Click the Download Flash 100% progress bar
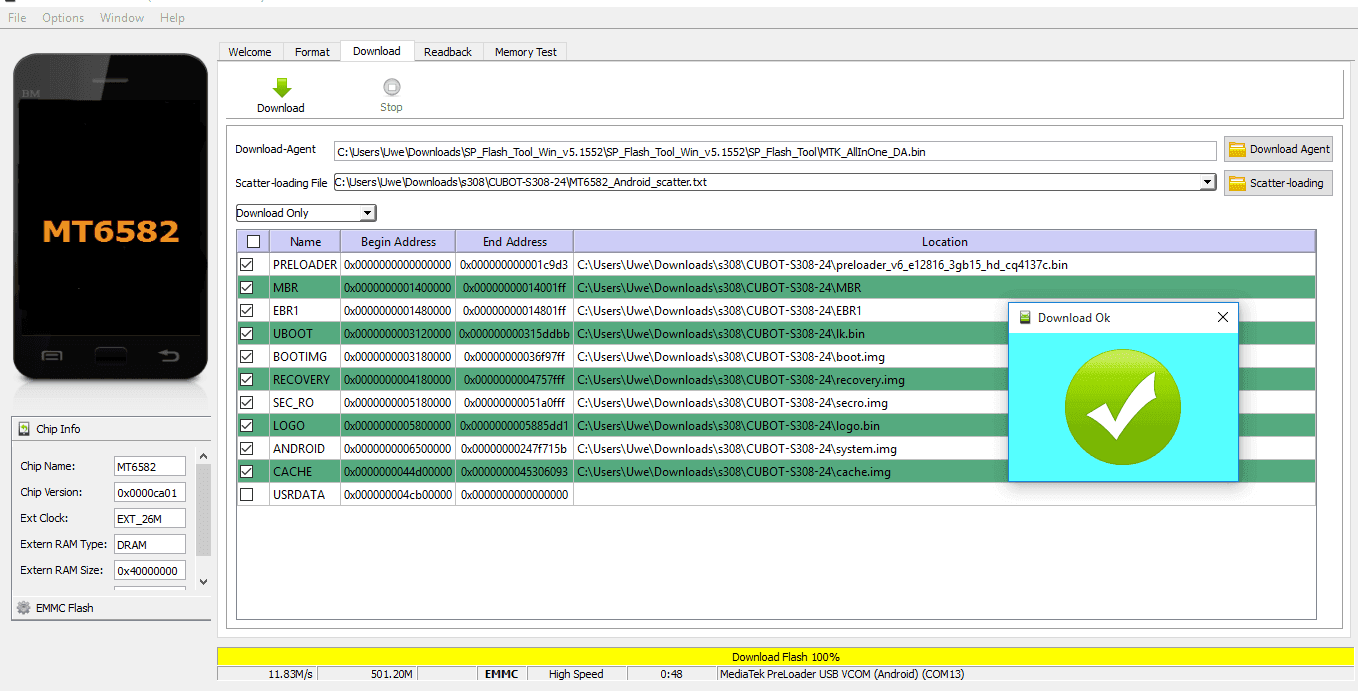This screenshot has width=1358, height=691. click(785, 657)
